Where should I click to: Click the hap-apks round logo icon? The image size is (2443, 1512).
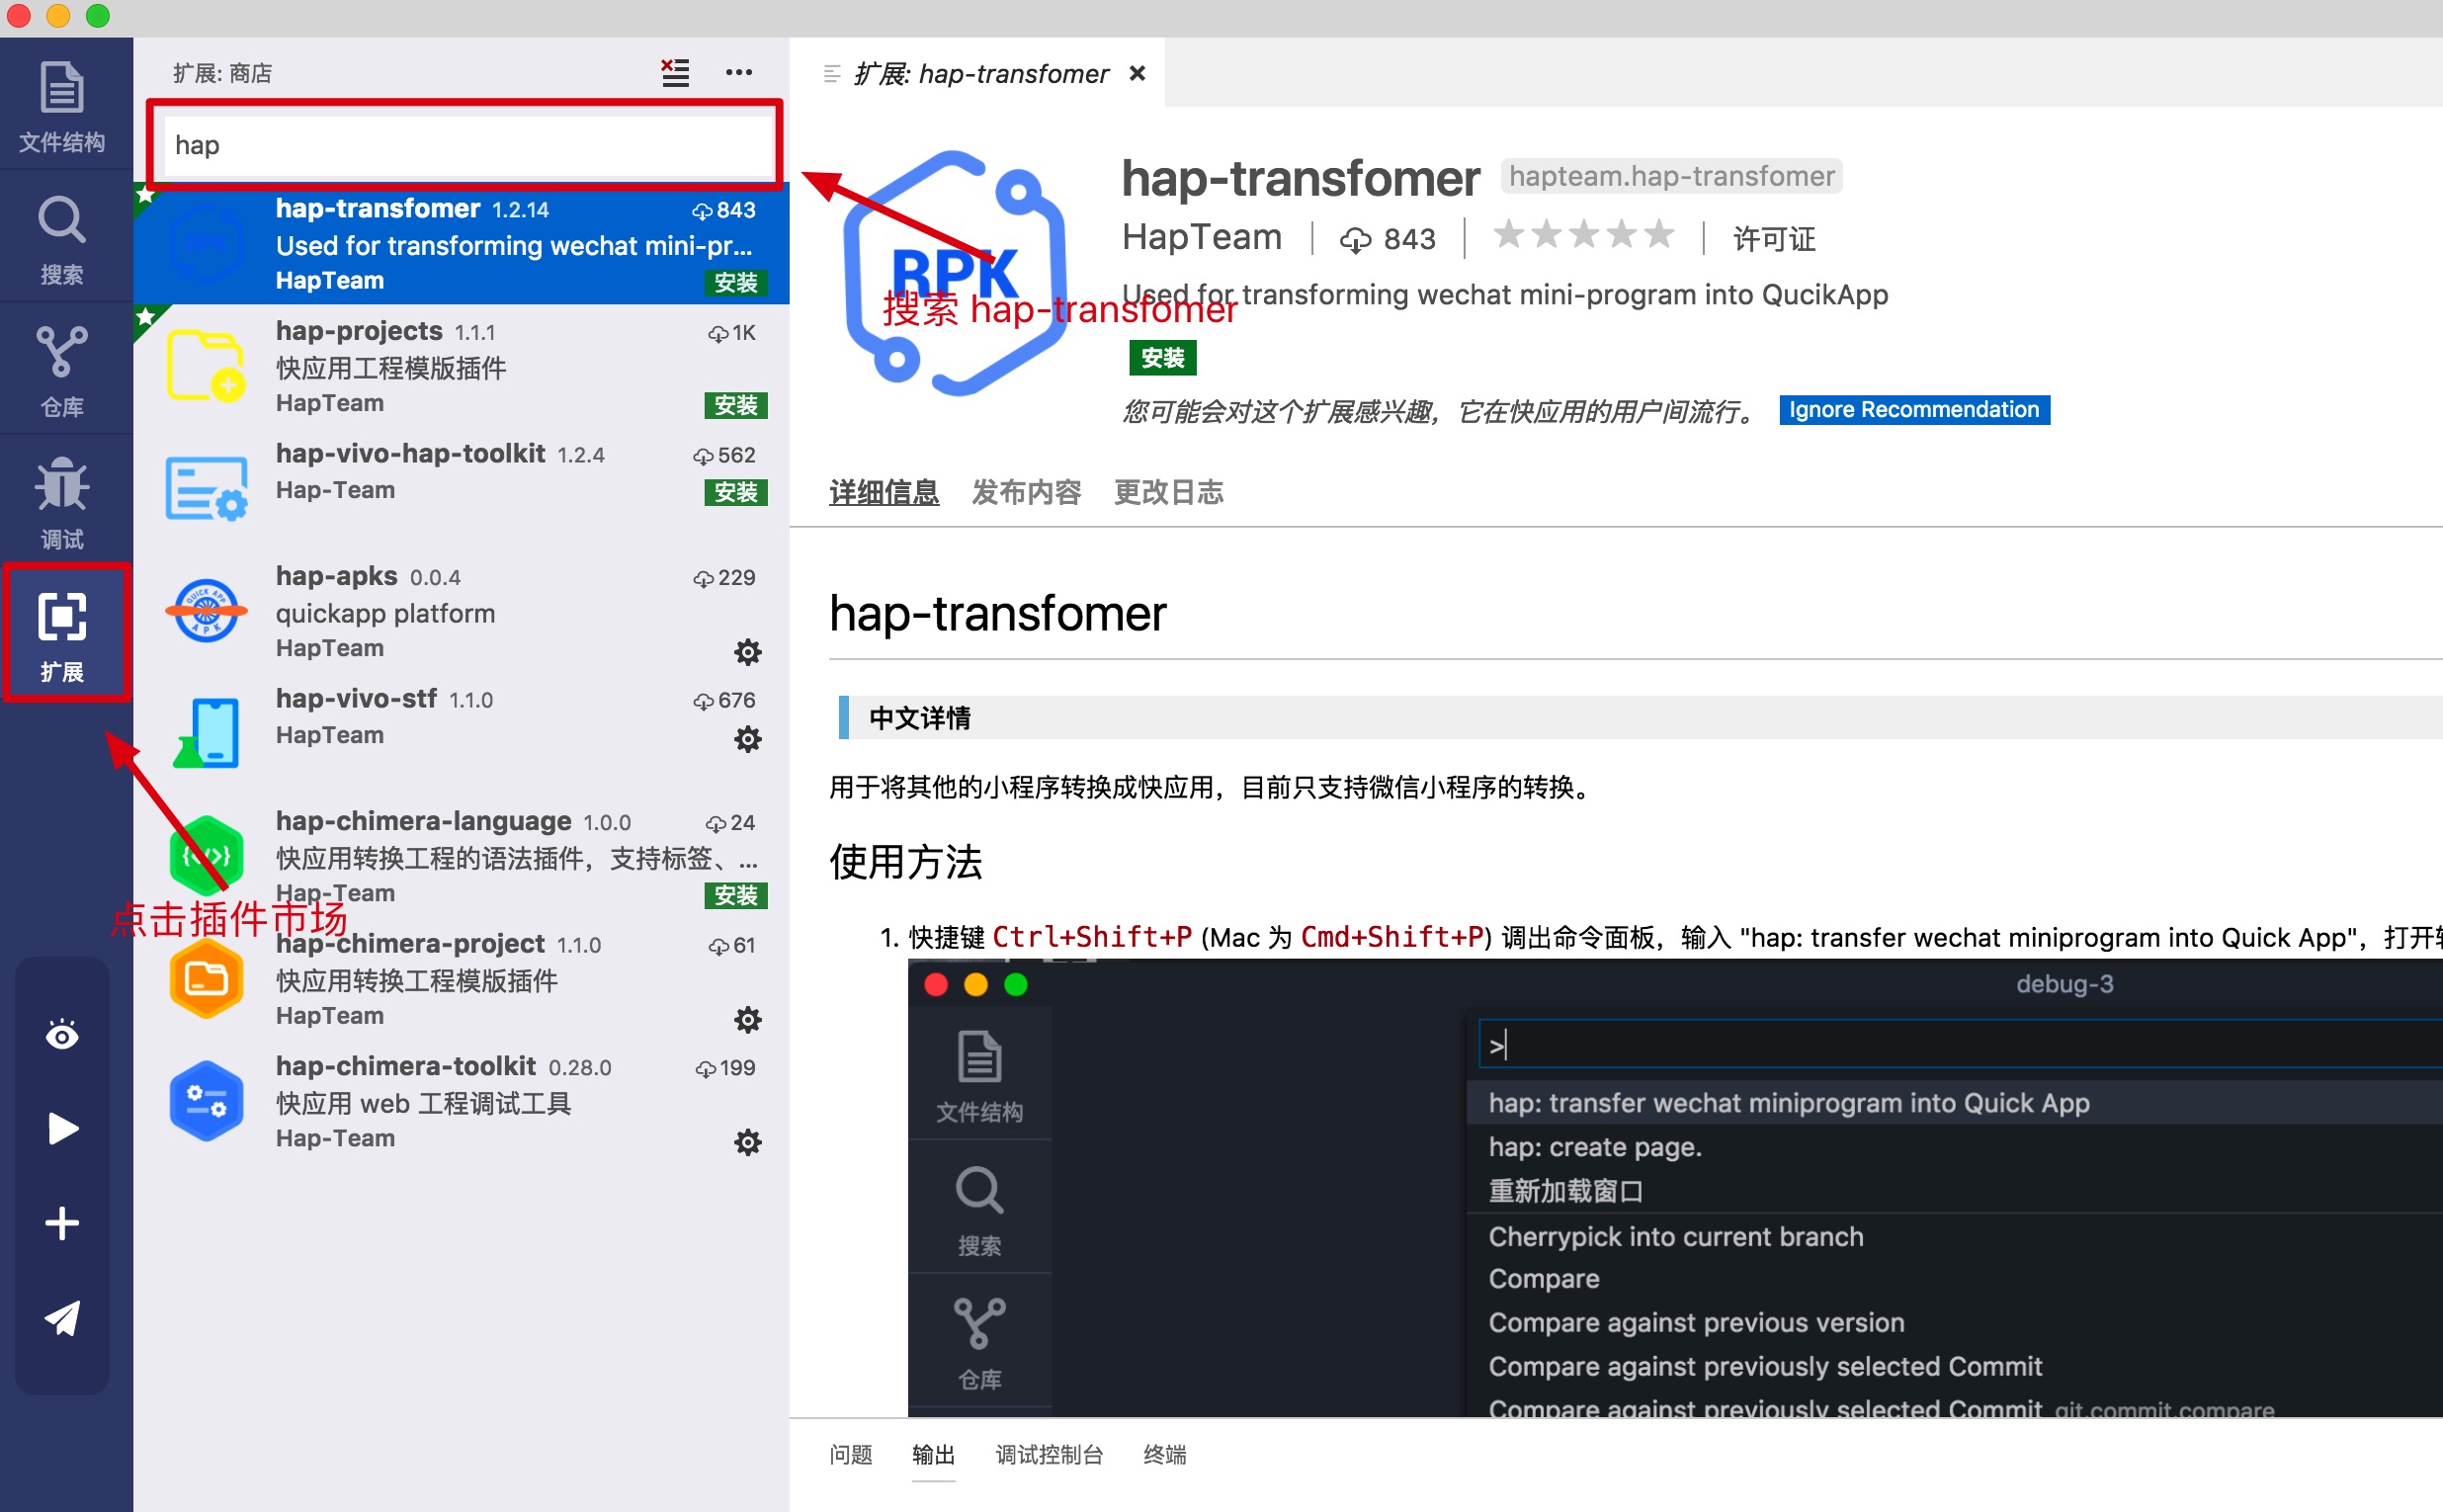tap(206, 610)
